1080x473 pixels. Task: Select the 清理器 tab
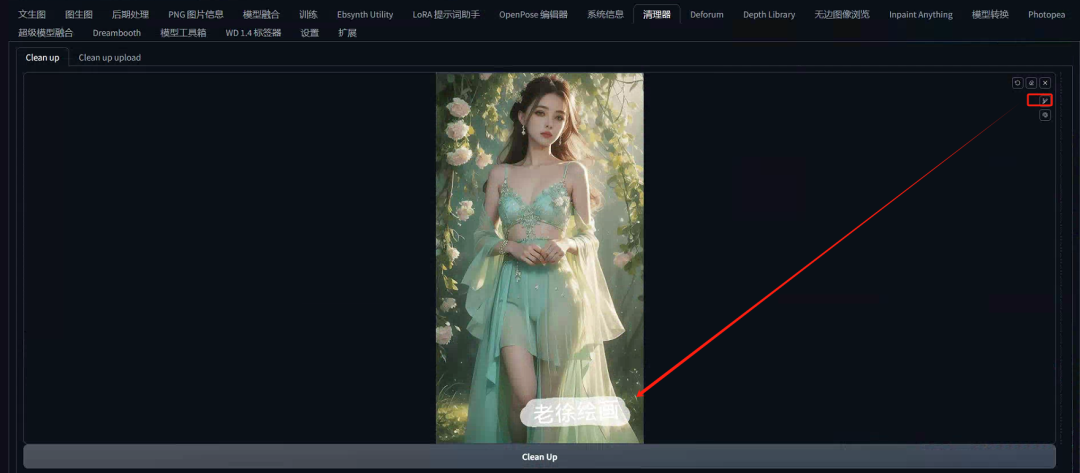[656, 14]
